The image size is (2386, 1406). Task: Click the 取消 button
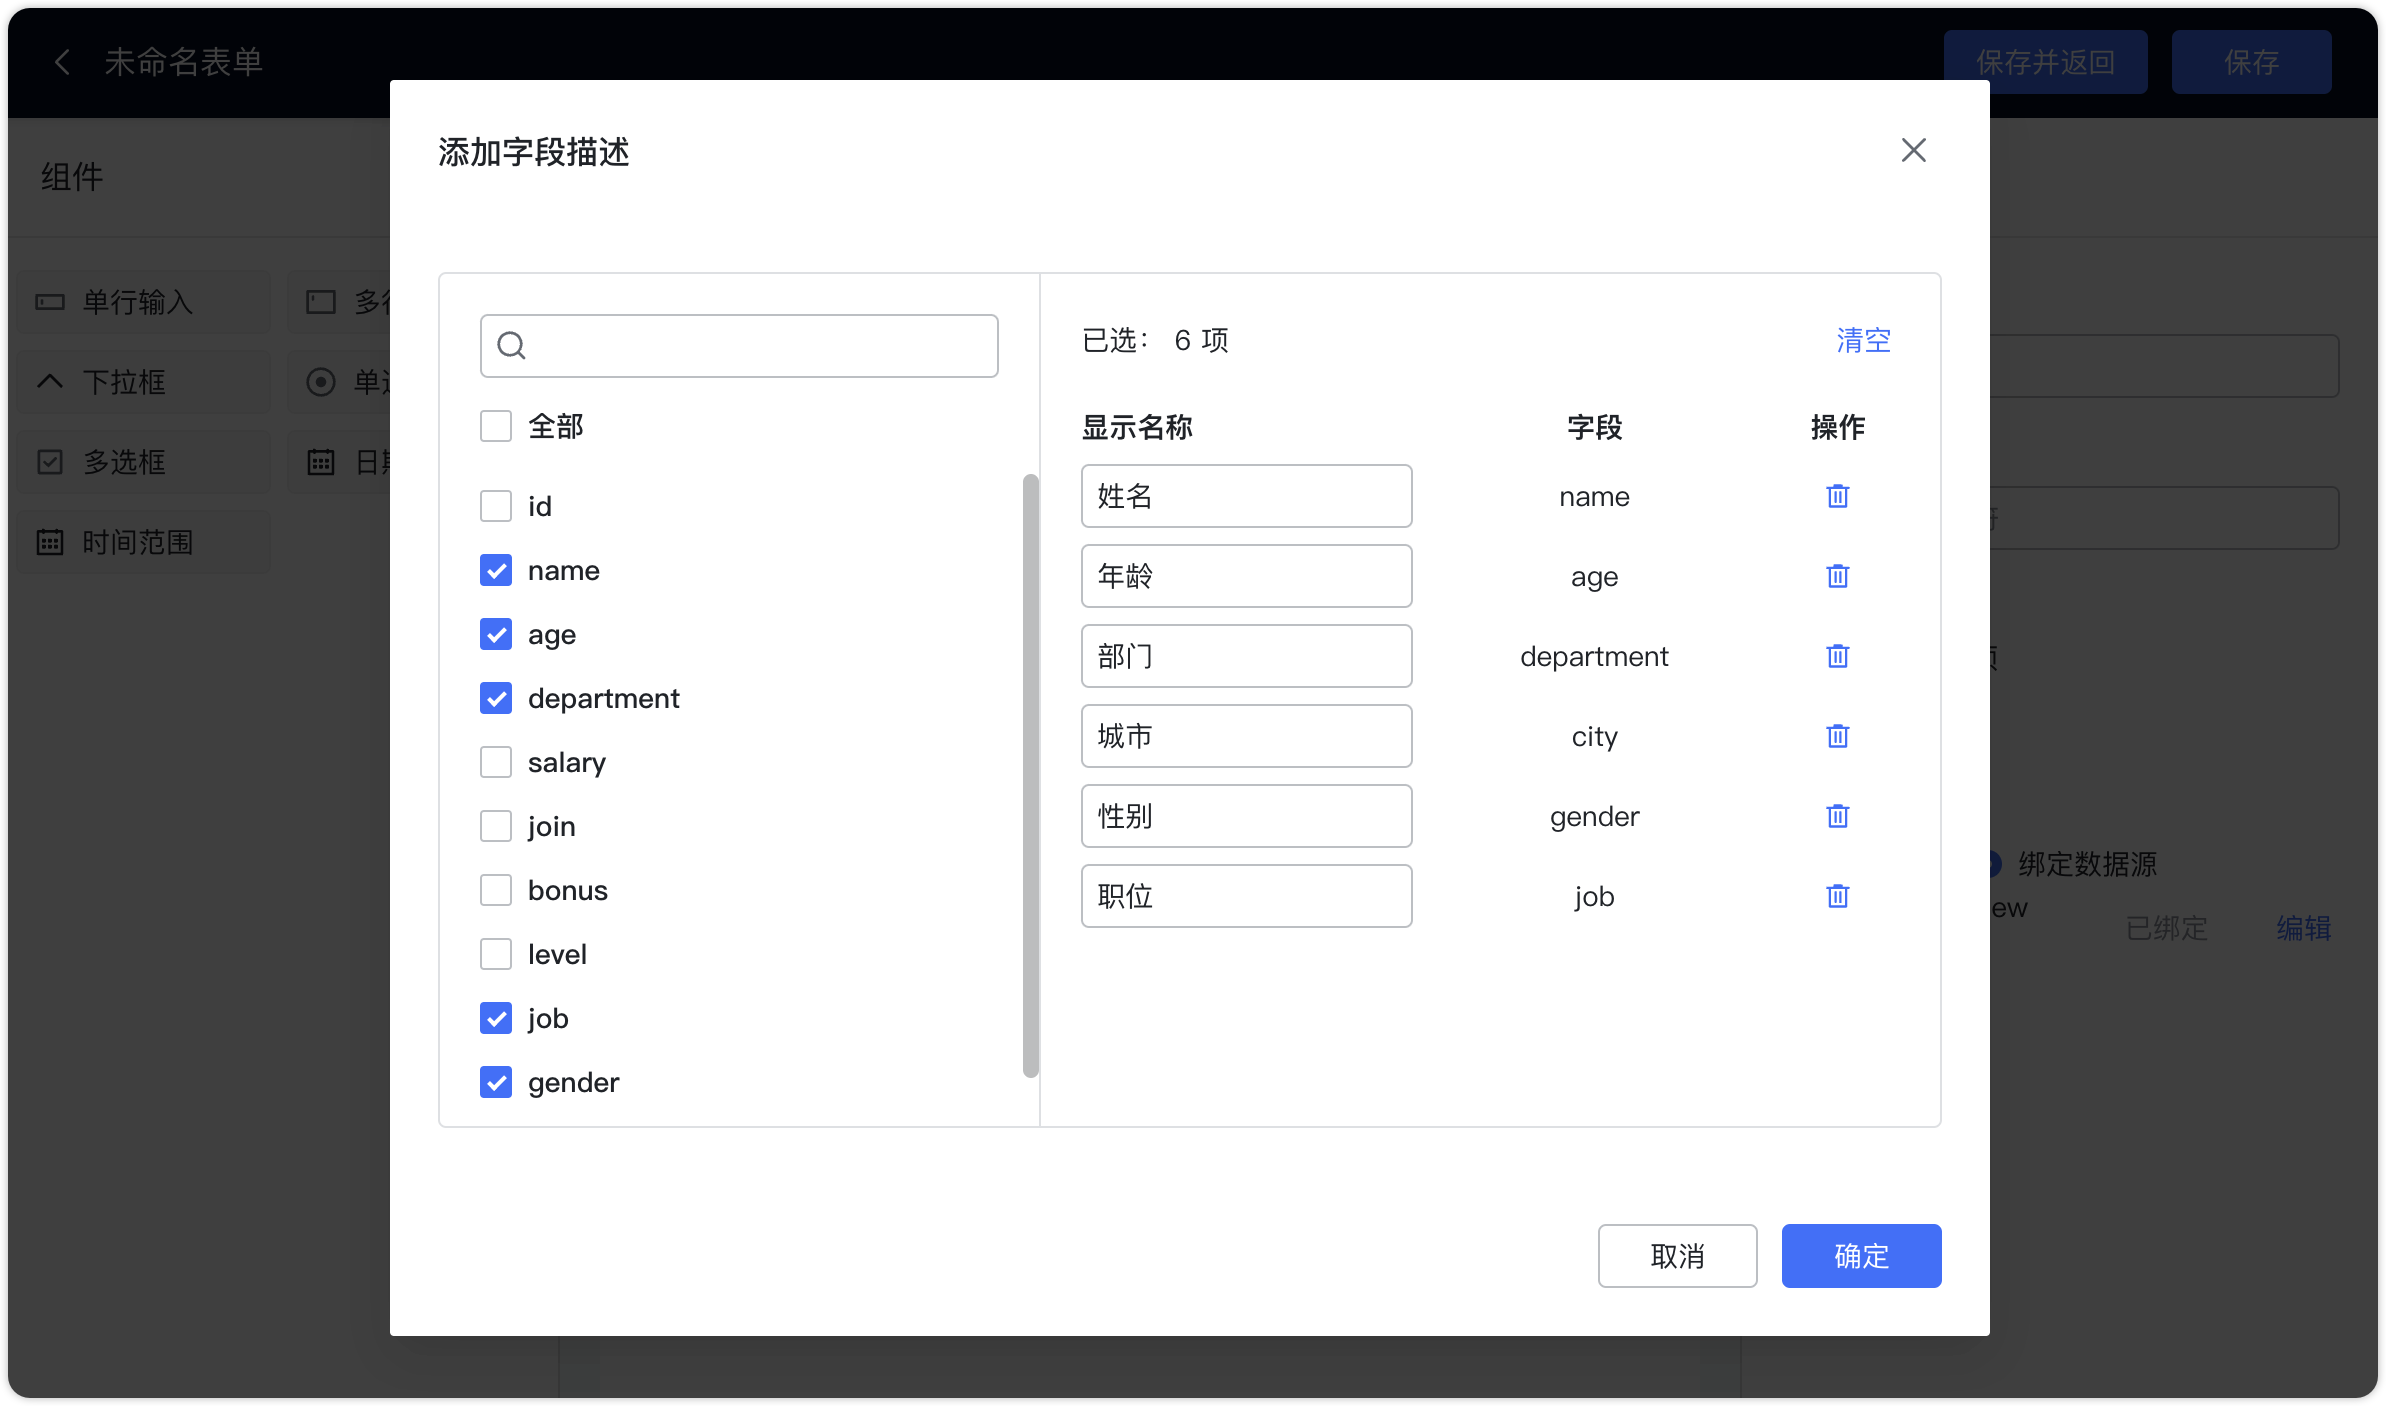point(1677,1256)
